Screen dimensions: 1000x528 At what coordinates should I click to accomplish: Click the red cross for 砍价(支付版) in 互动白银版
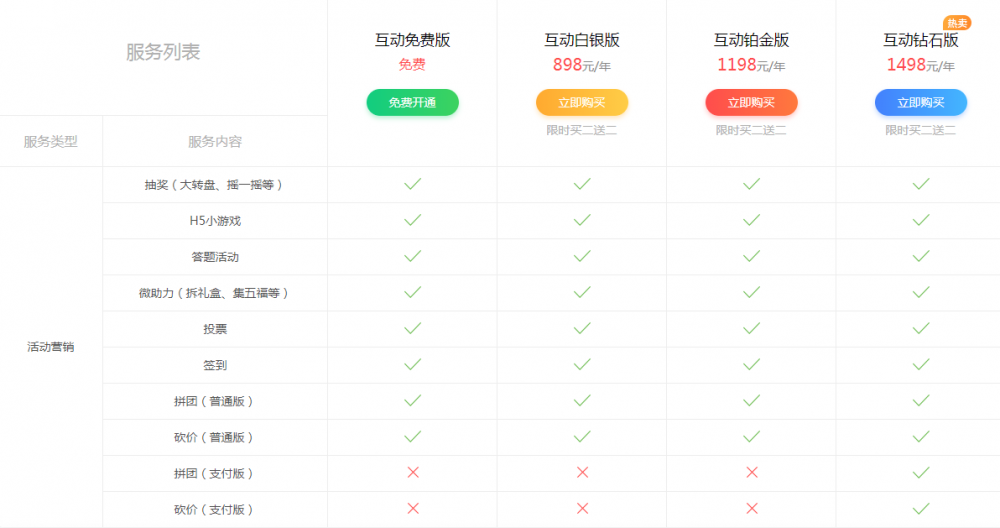pos(582,508)
